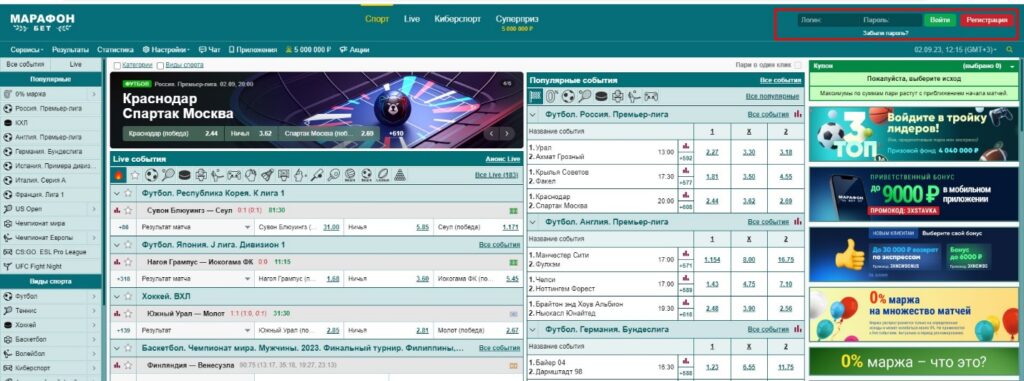Click the Пароль input field
The height and width of the screenshot is (381, 1024).
890,20
